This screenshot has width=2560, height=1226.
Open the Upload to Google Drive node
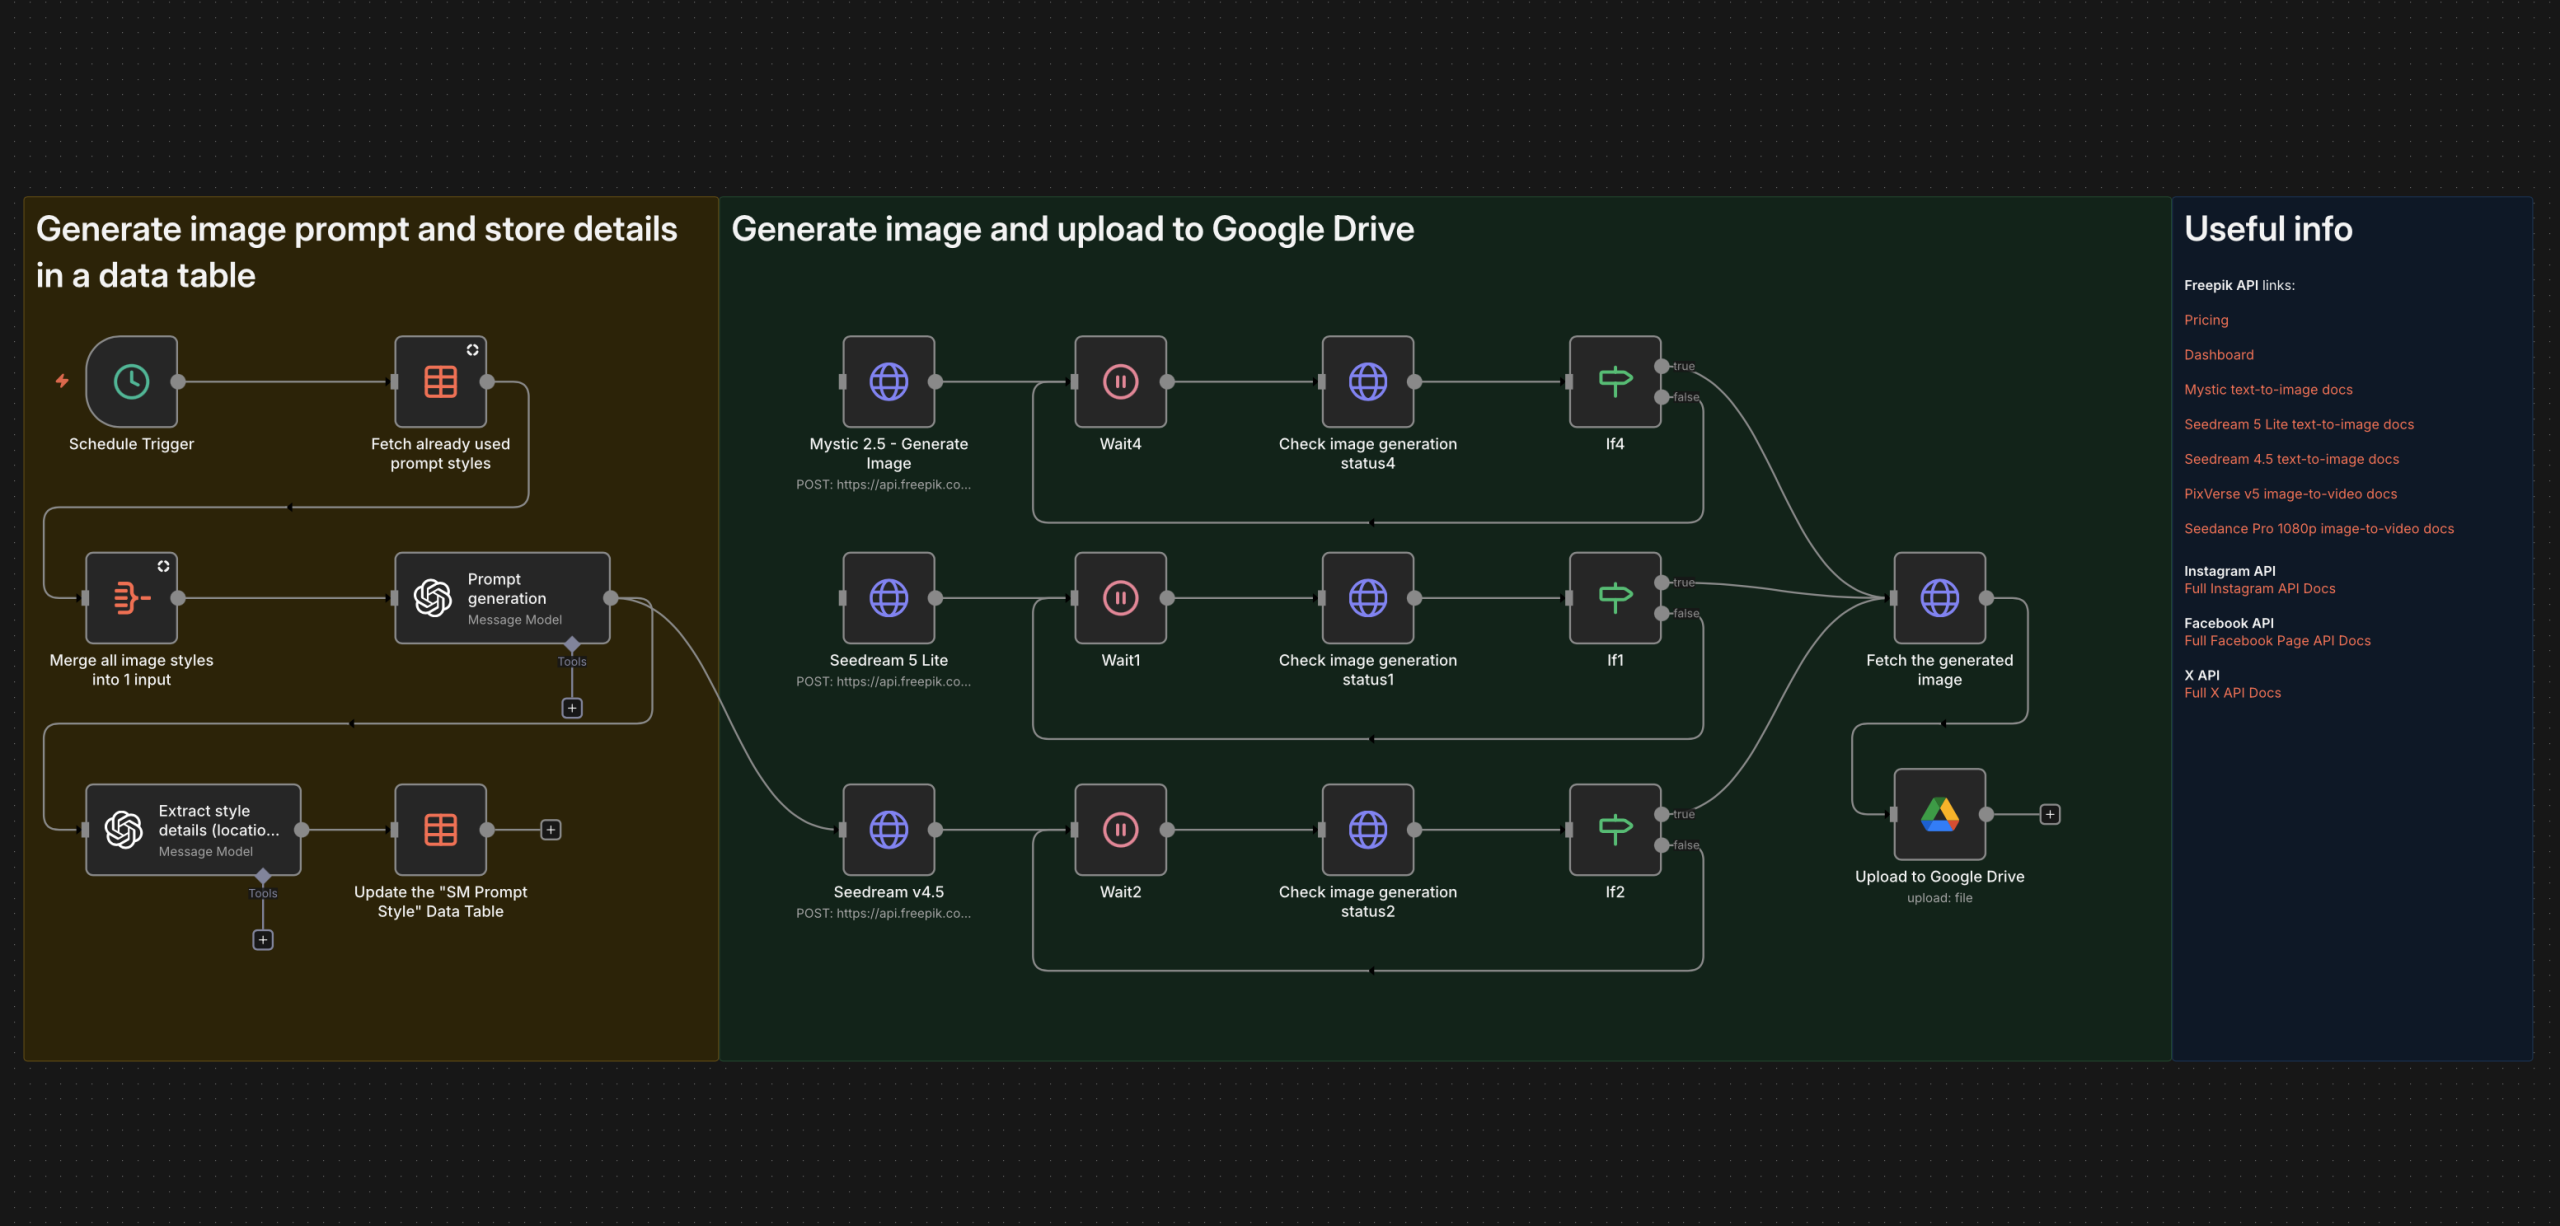coord(1938,813)
